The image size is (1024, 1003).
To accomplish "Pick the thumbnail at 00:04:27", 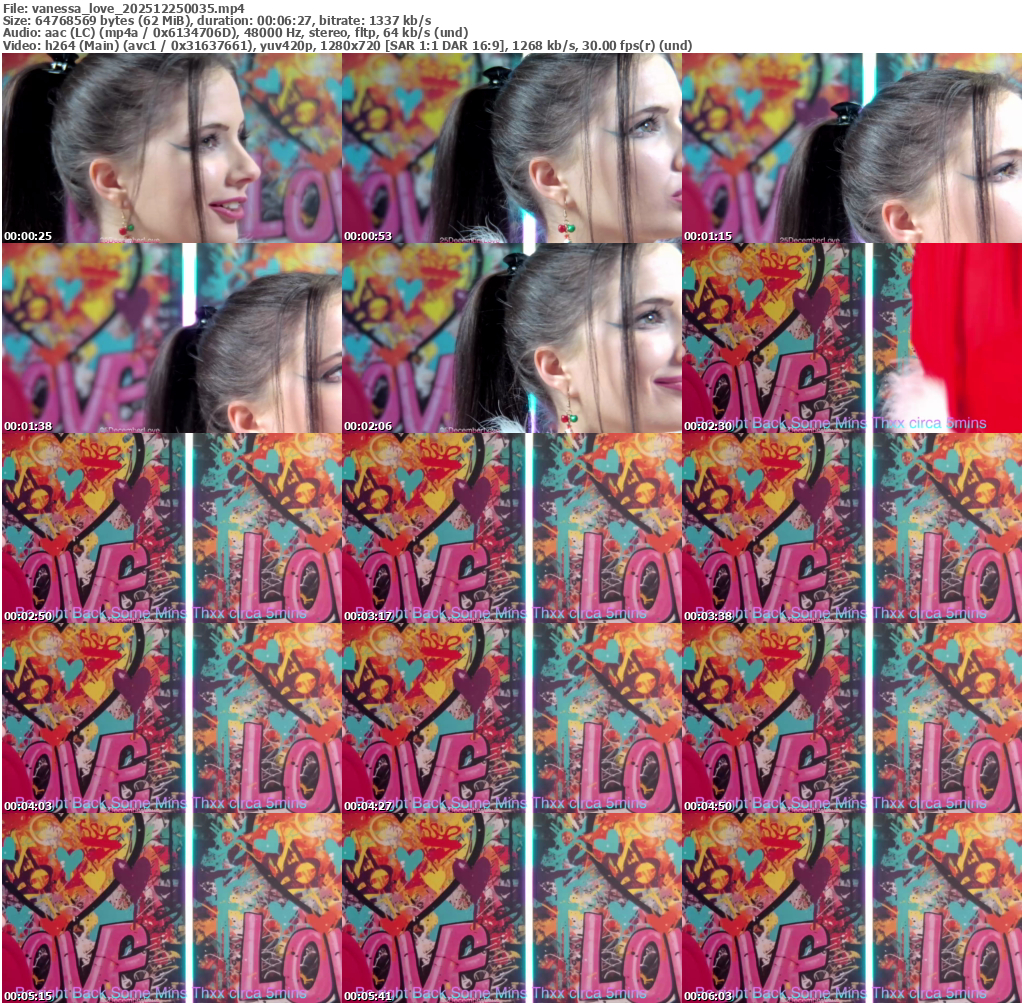I will click(x=512, y=718).
